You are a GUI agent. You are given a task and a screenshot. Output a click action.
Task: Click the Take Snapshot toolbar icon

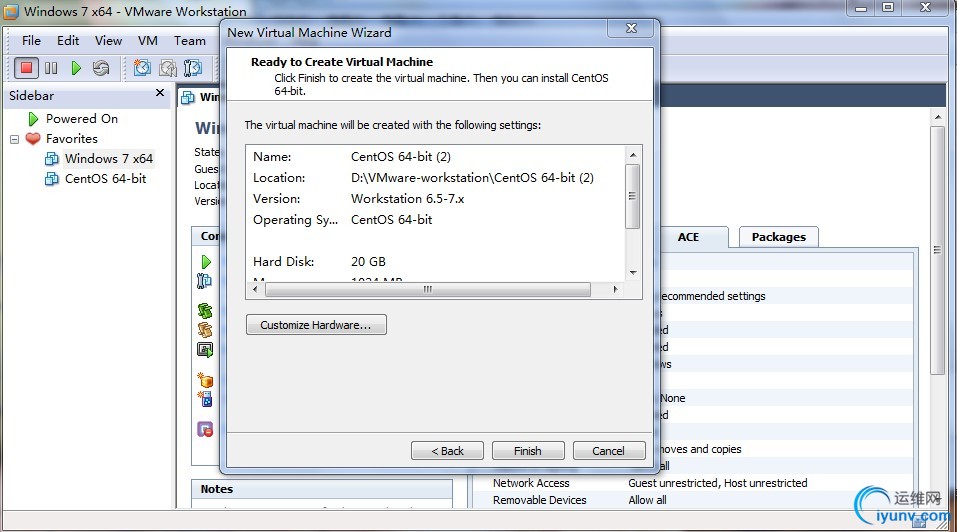pyautogui.click(x=142, y=68)
